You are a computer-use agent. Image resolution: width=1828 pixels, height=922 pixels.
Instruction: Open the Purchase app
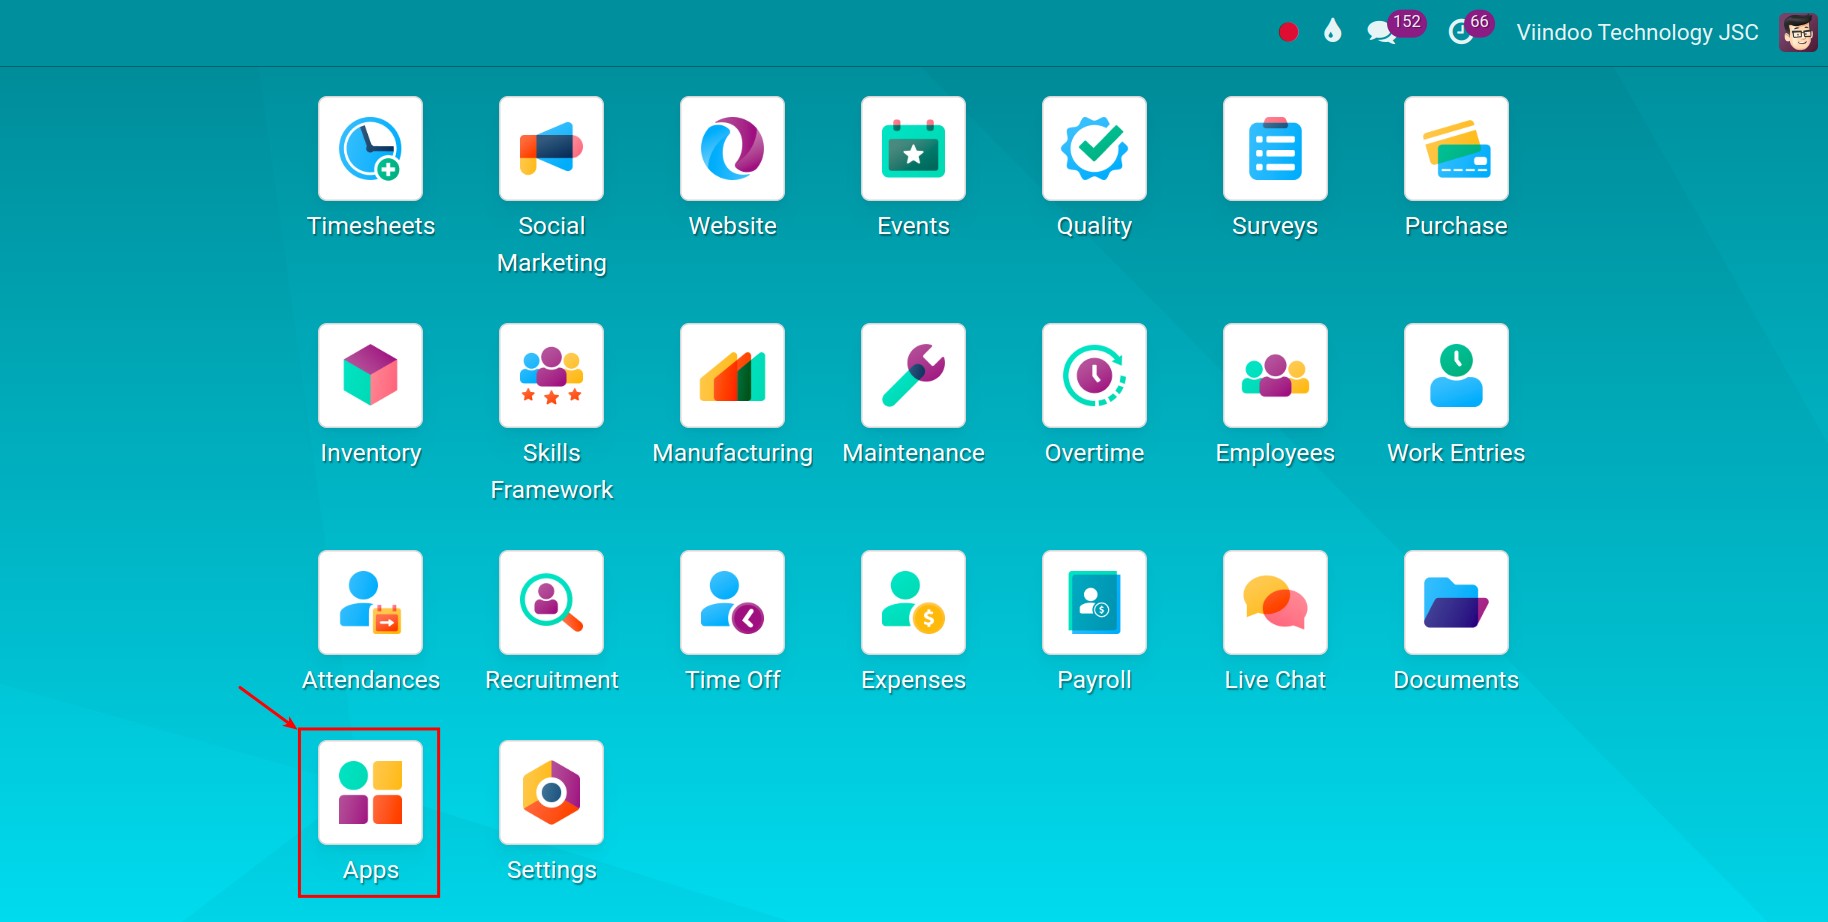[1456, 149]
